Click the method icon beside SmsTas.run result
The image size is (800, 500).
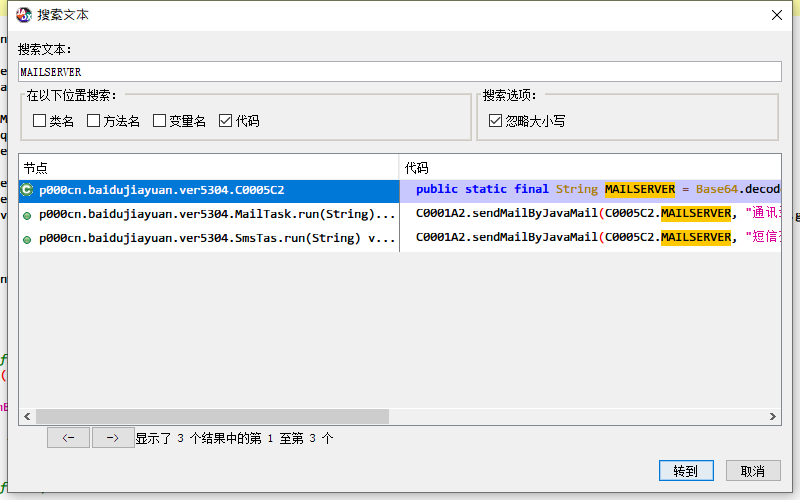pos(27,240)
